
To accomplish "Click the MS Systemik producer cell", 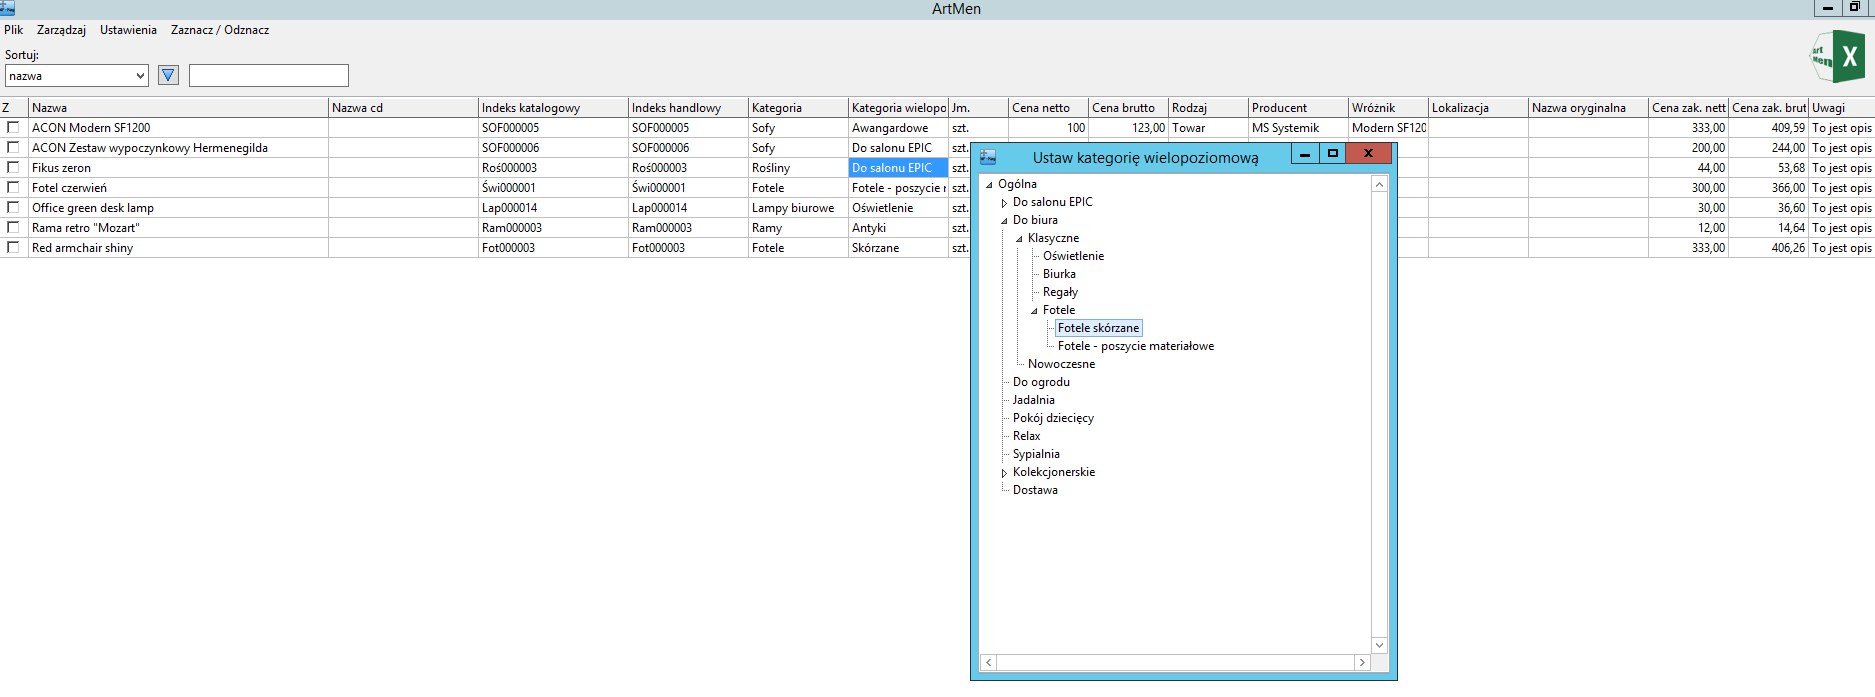I will [1298, 127].
